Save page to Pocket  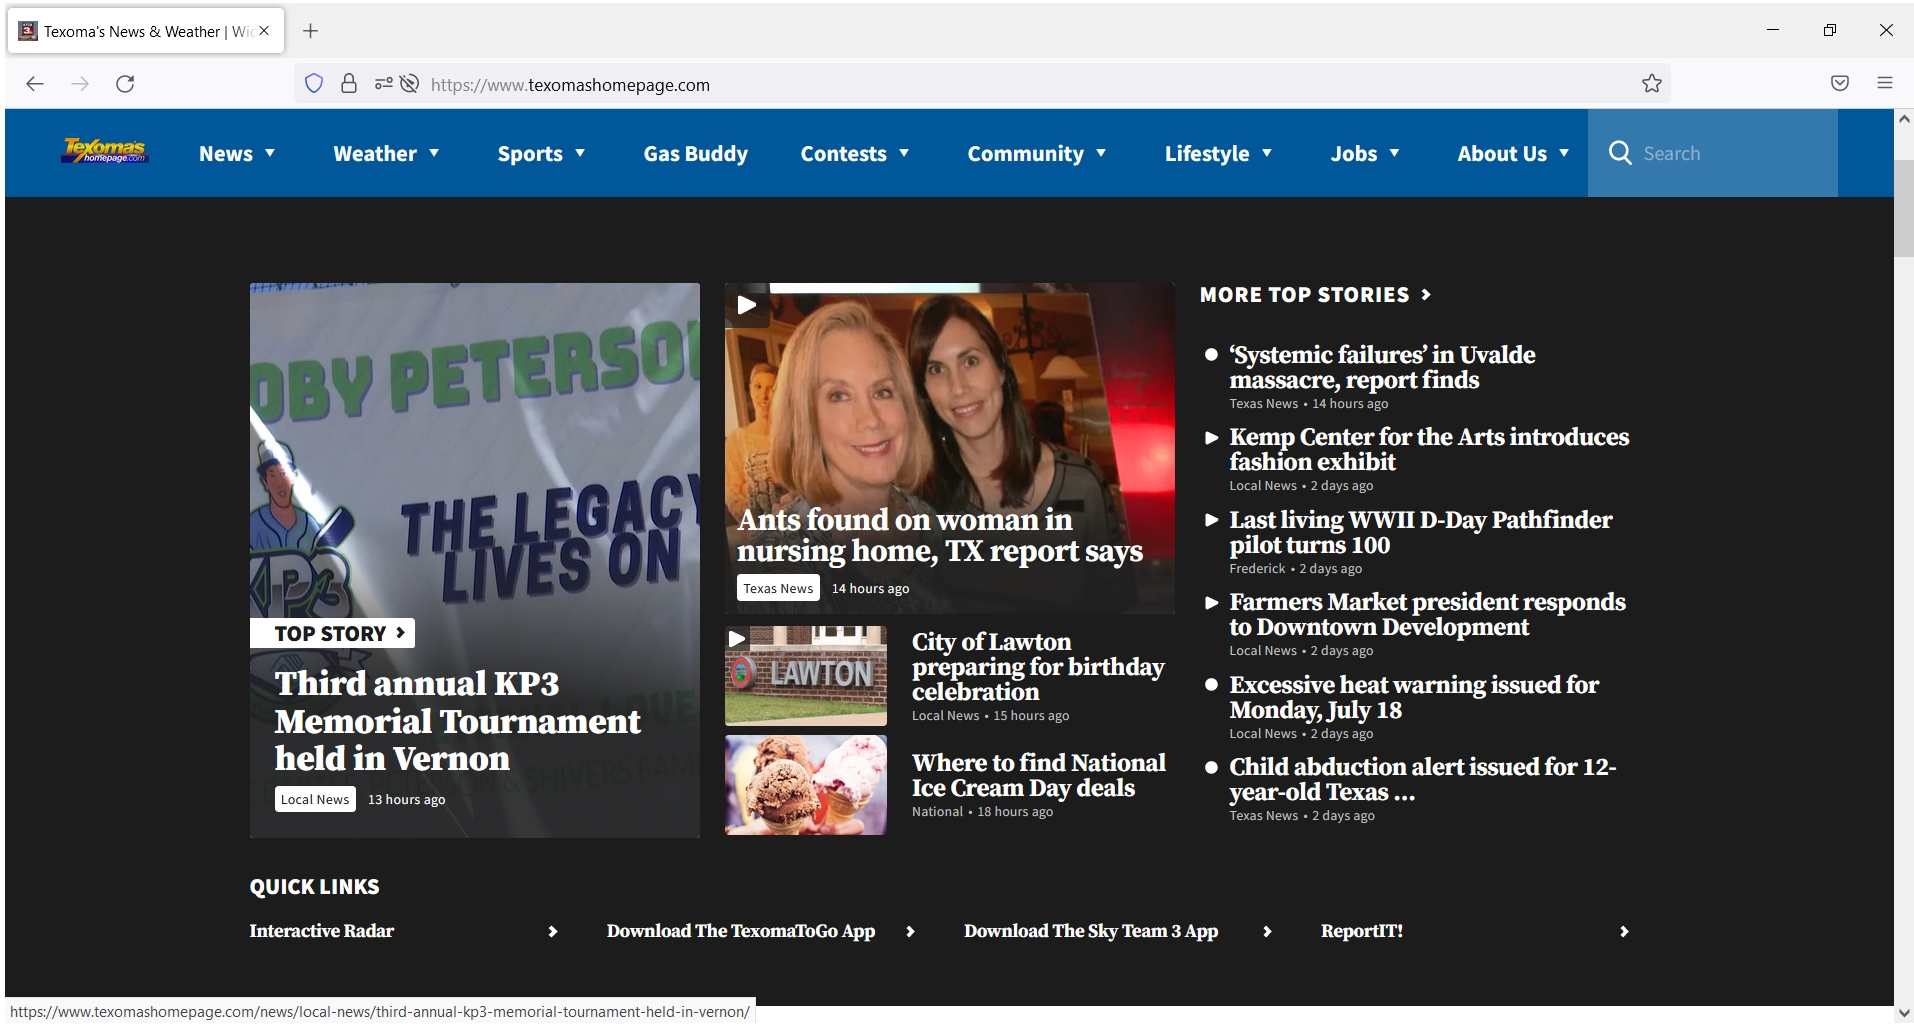pyautogui.click(x=1840, y=84)
